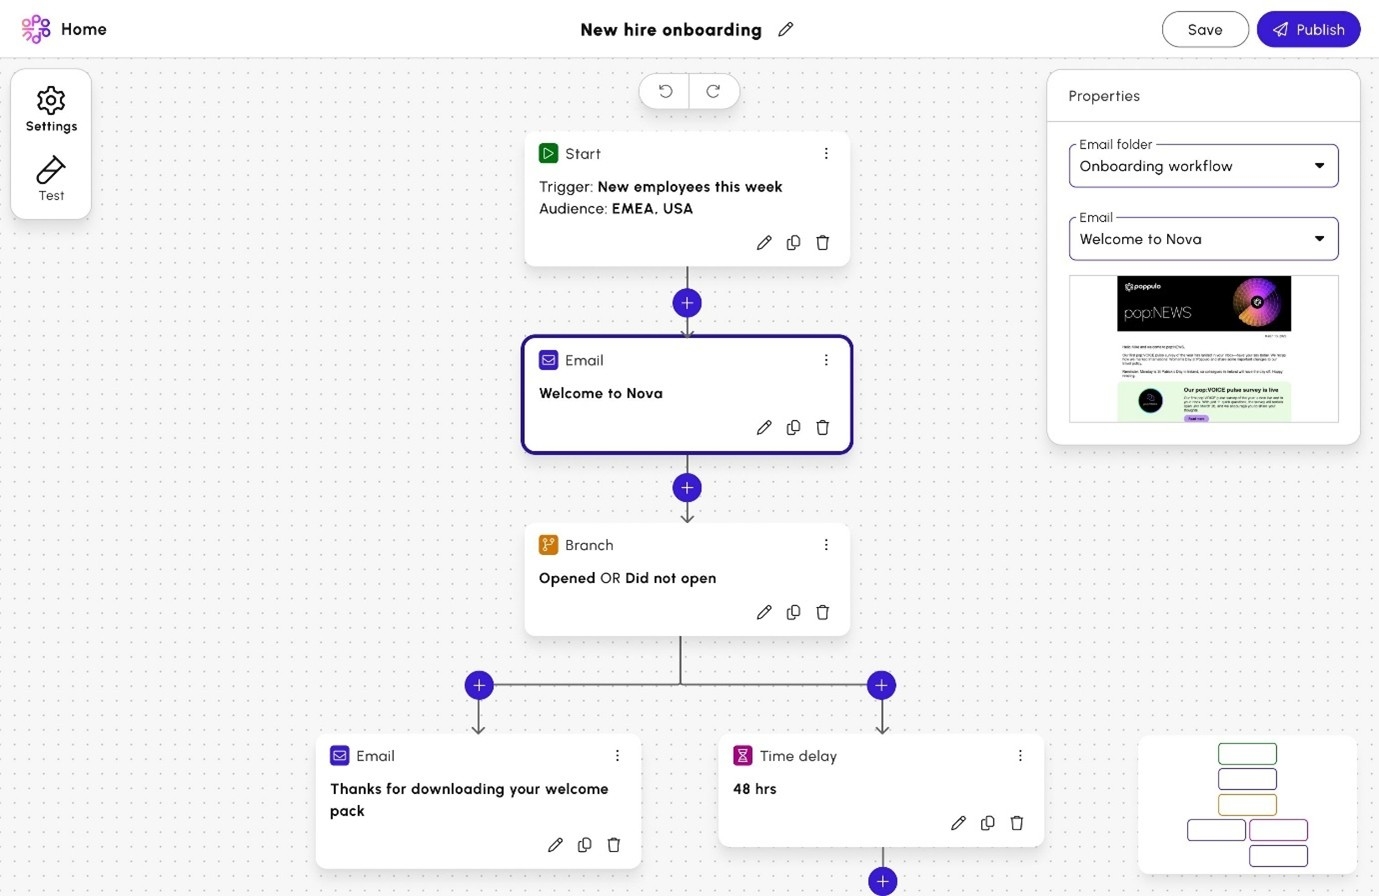Undo the last workflow change
The width and height of the screenshot is (1379, 896).
[x=664, y=91]
